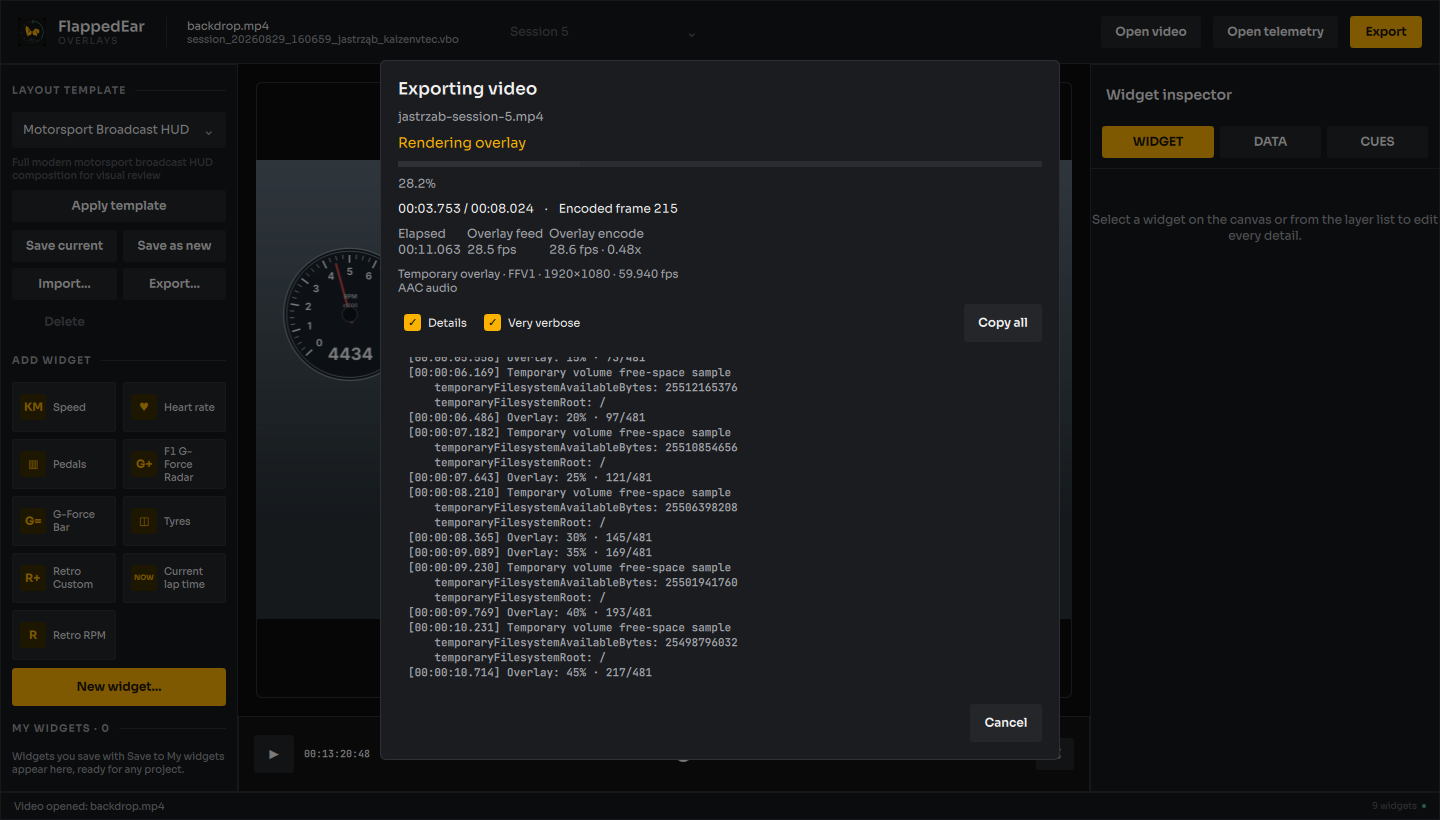Click the 'Overlay: 20% · 97/481' log line
Viewport: 1440px width, 820px height.
coord(527,418)
